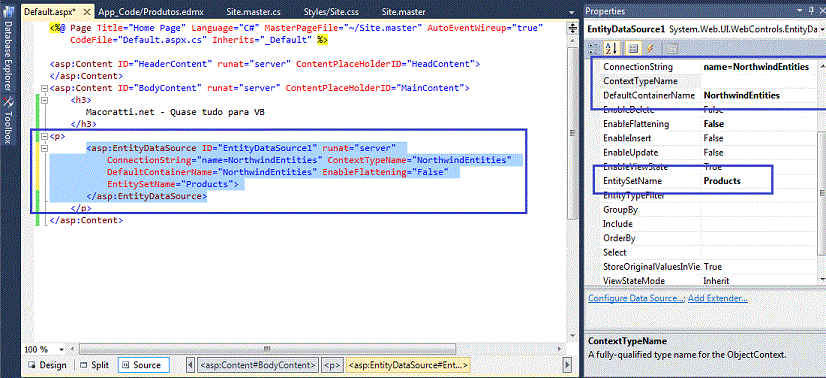Collapse the asp:EntityDataSource element outline

pos(44,148)
